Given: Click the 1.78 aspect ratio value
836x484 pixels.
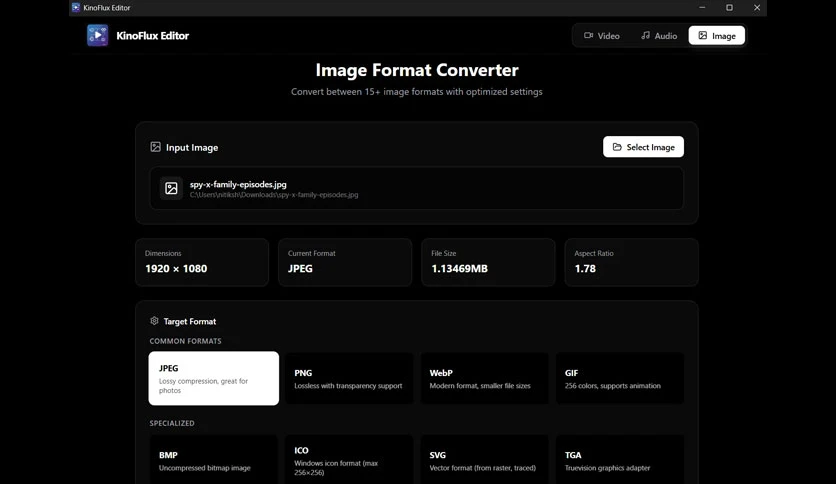Looking at the screenshot, I should 585,269.
